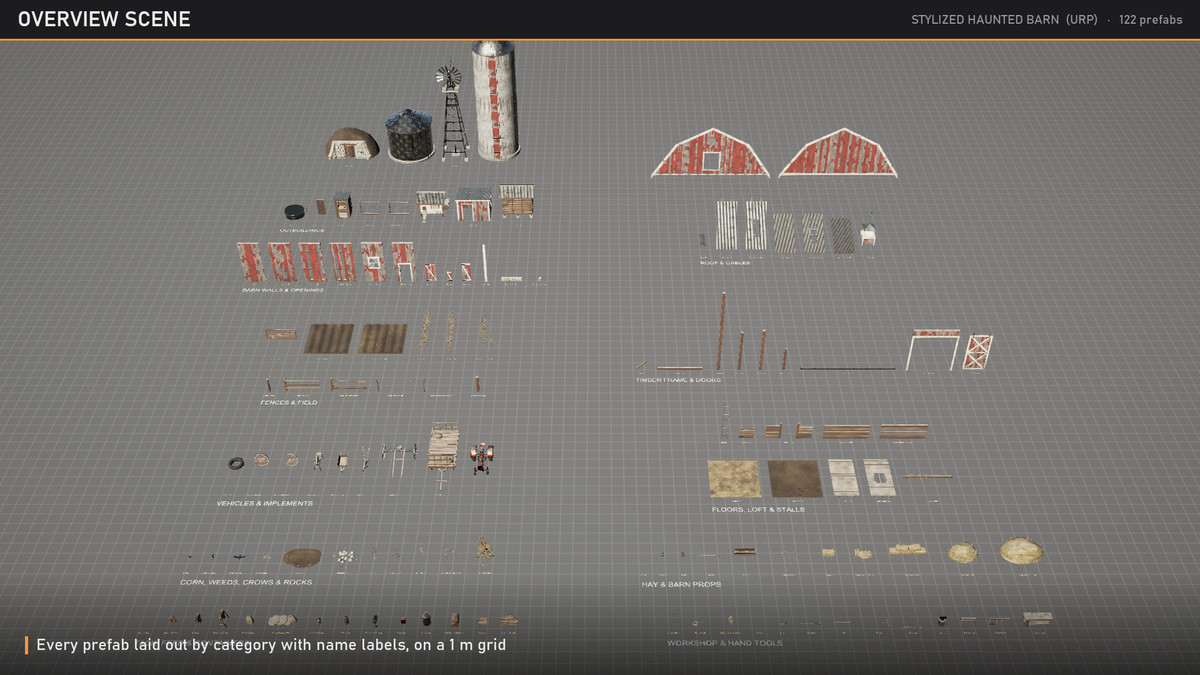Select the small outhouse prefab
The width and height of the screenshot is (1200, 675).
point(342,205)
